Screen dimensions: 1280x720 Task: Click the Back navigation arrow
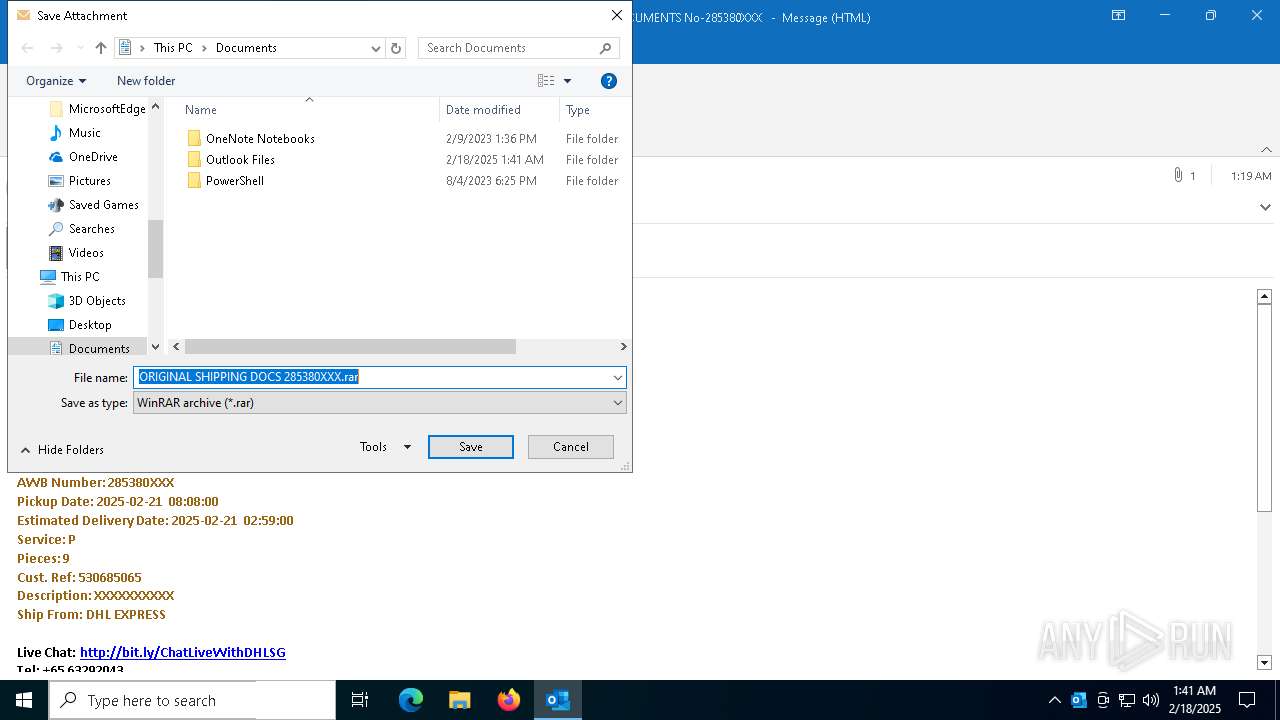click(x=28, y=48)
